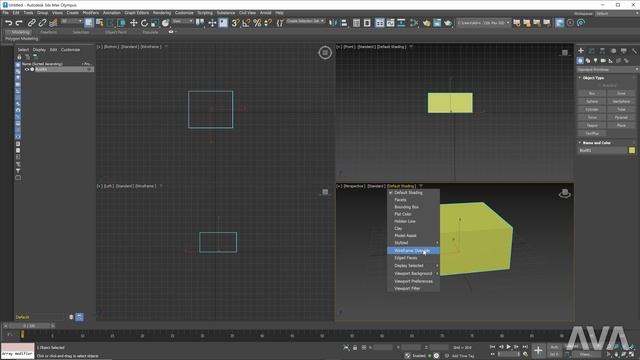Open the Modifiers menu
Image resolution: width=640 pixels, height=360 pixels.
tap(91, 13)
